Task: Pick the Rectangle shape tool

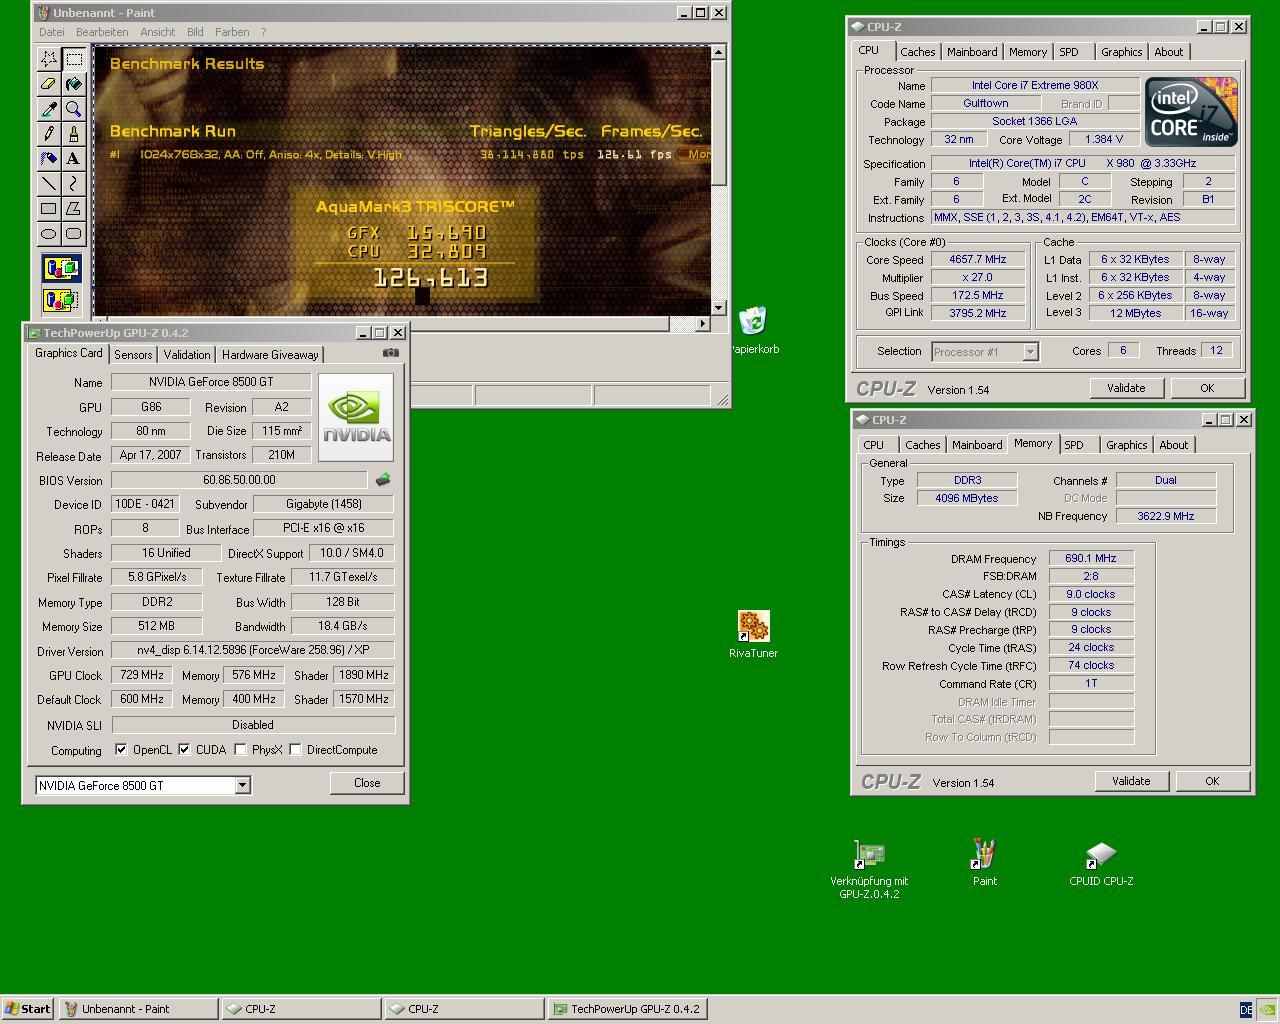Action: click(48, 209)
